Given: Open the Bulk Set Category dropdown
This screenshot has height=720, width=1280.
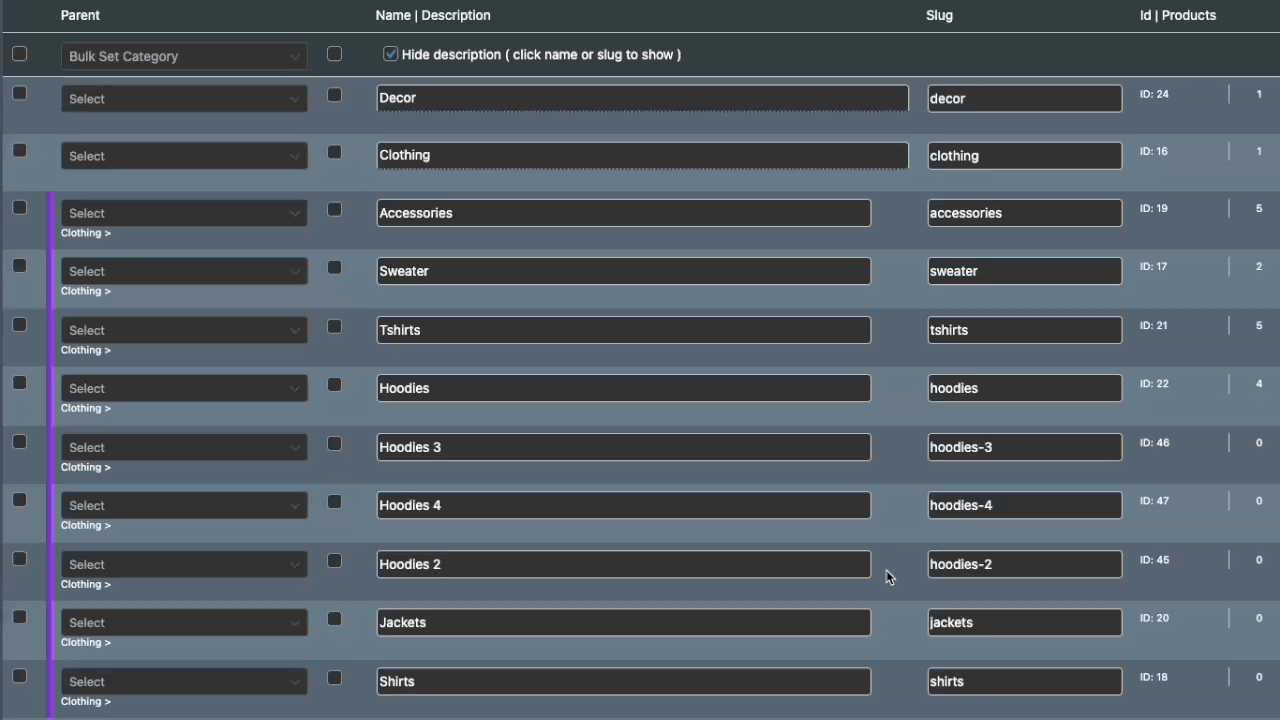Looking at the screenshot, I should (184, 56).
